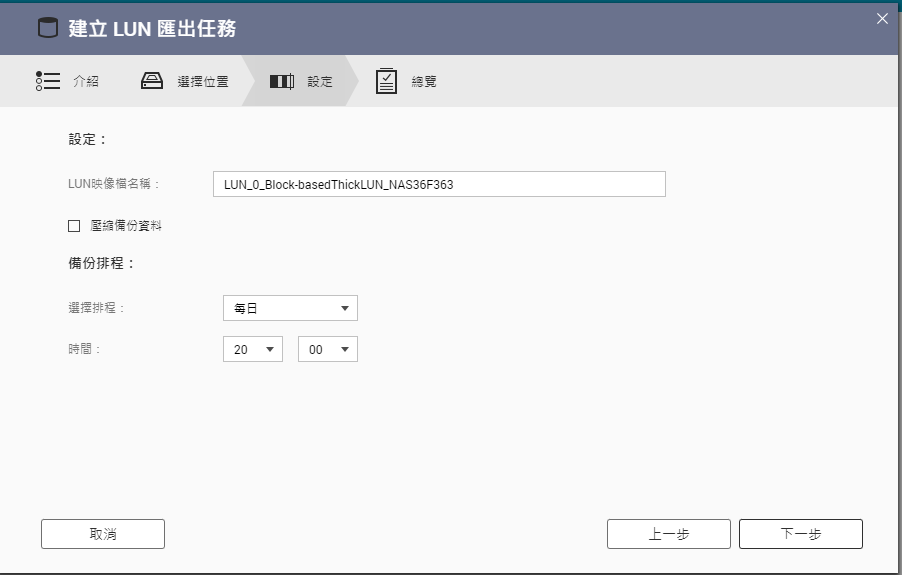The width and height of the screenshot is (902, 575).
Task: Expand the hour dropdown showing 20
Action: pos(253,349)
